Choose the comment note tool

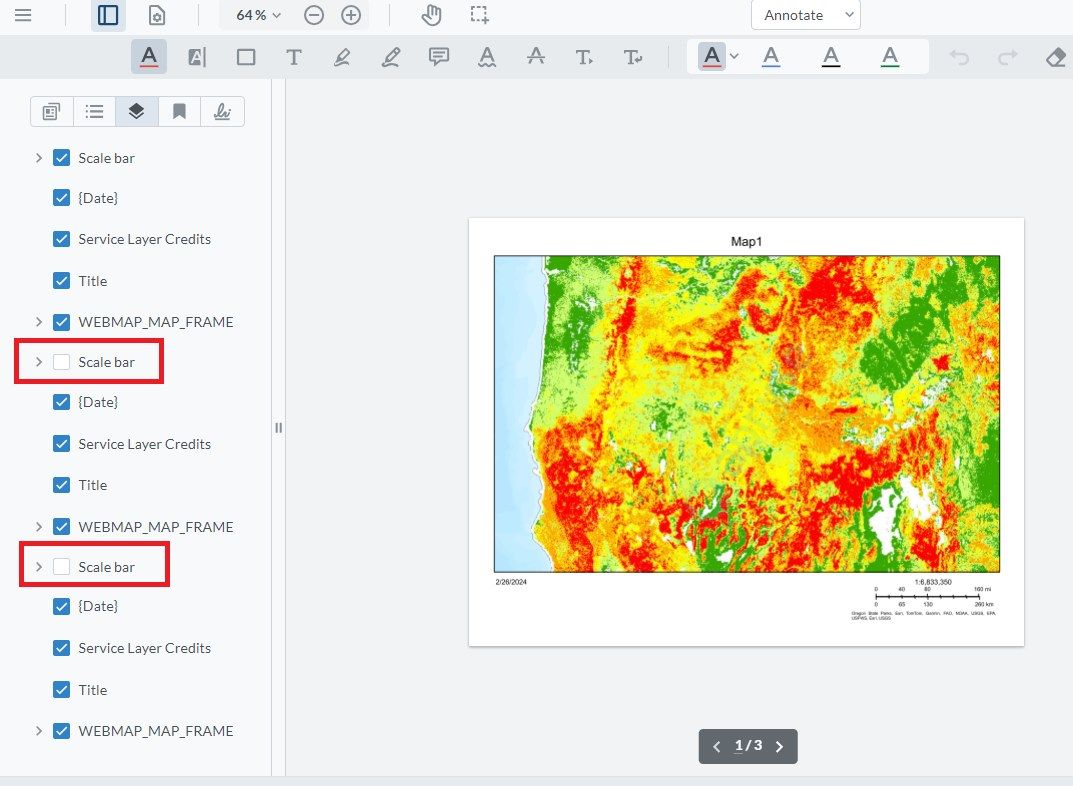[x=438, y=57]
